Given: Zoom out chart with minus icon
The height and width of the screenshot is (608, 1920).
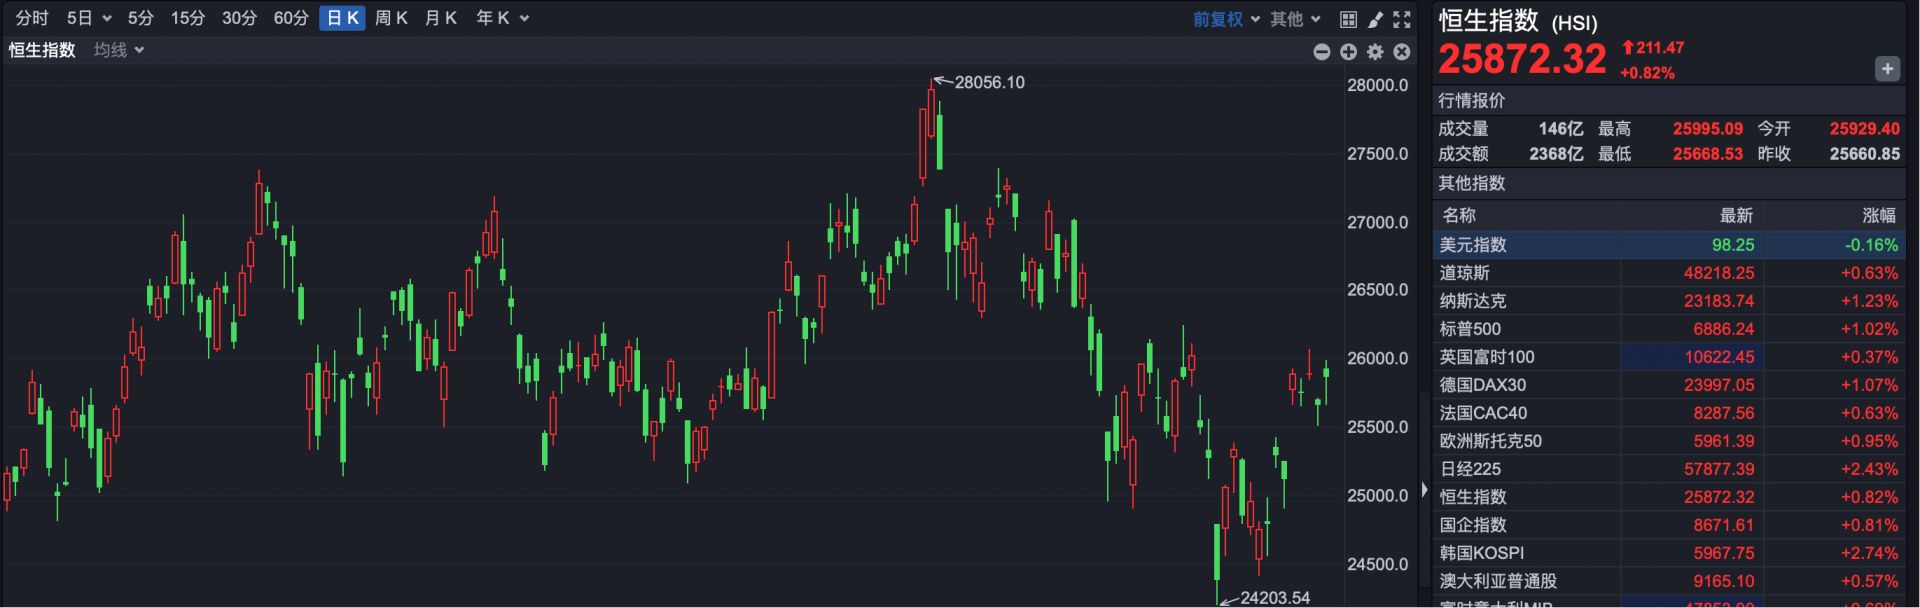Looking at the screenshot, I should (x=1321, y=52).
